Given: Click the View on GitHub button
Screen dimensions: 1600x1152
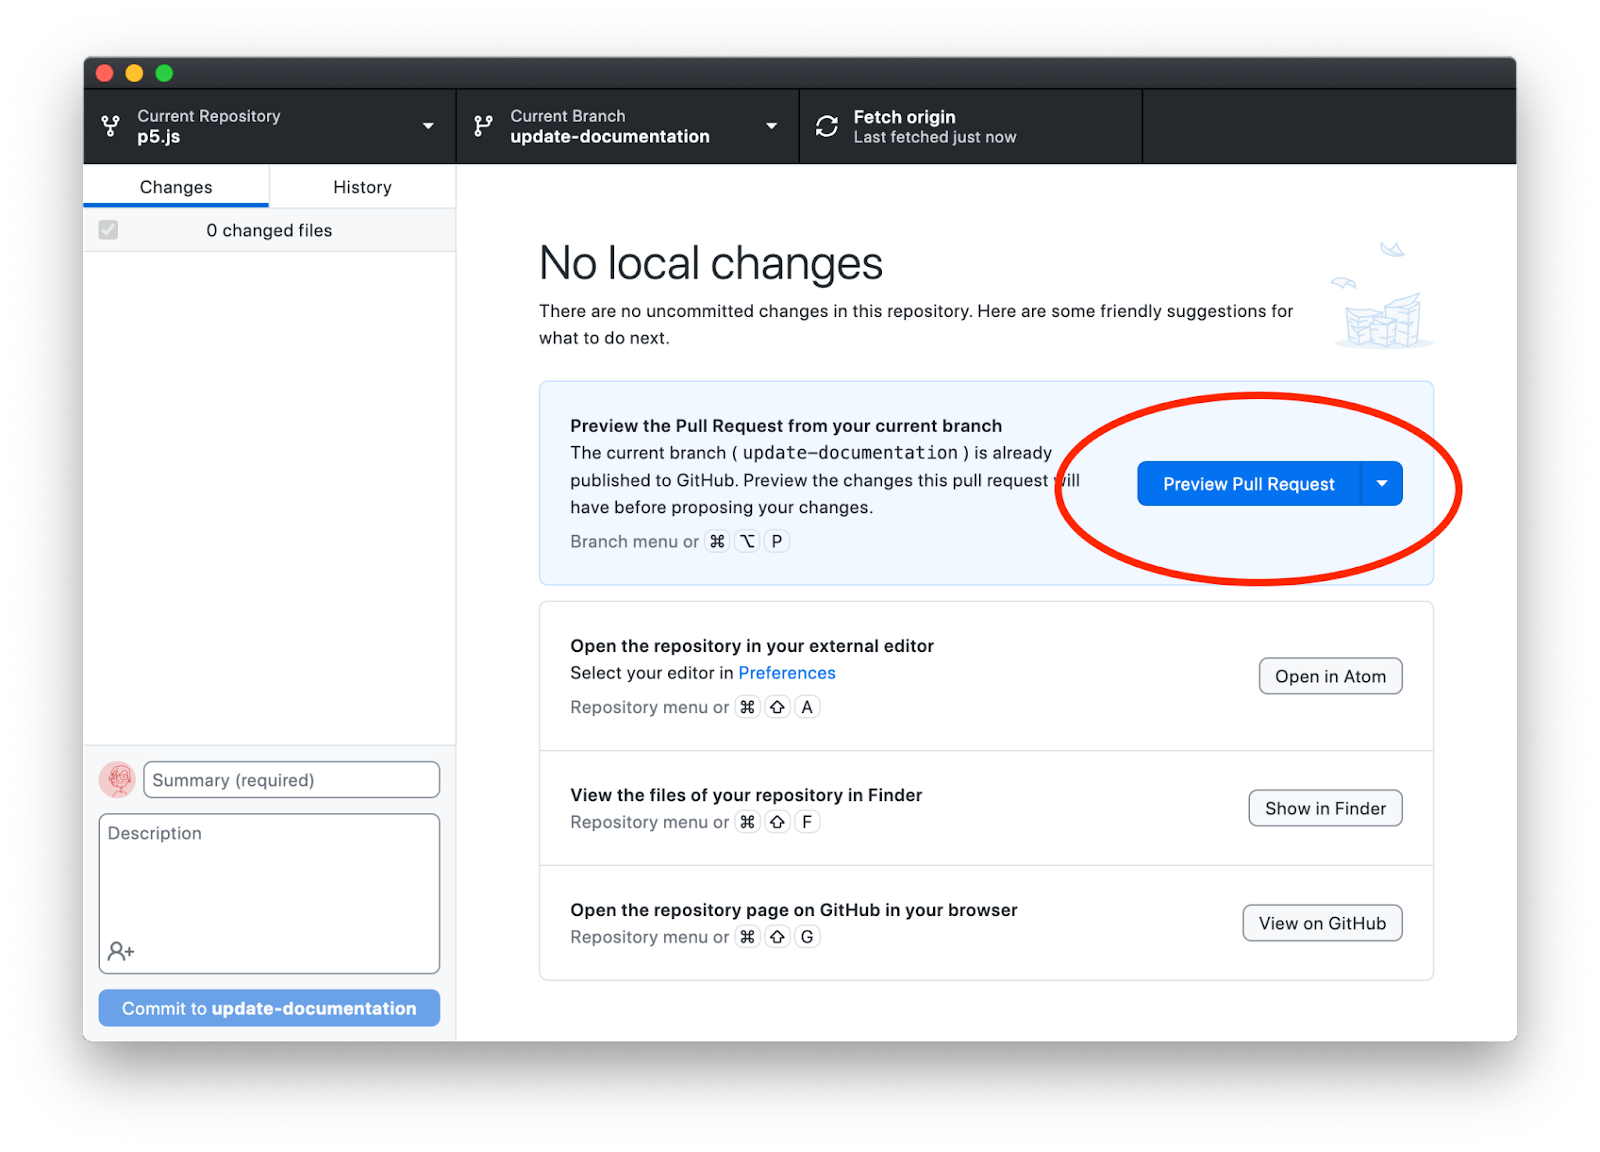Looking at the screenshot, I should click(1322, 923).
